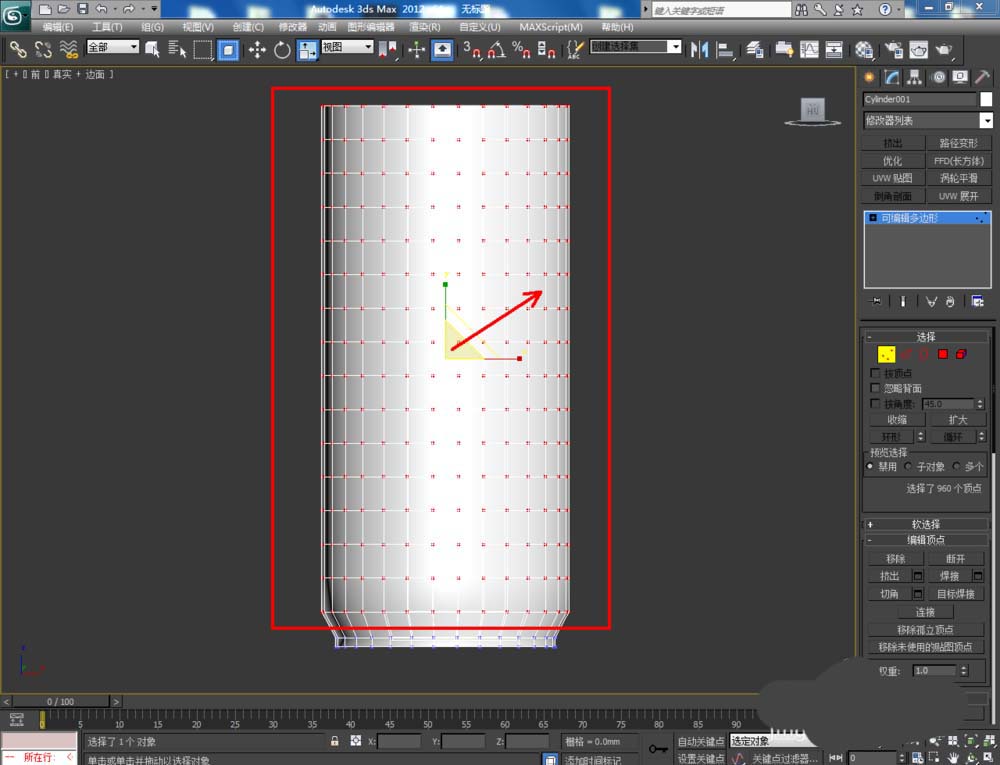Viewport: 1000px width, 765px height.
Task: Open the Hierarchy panel tab icon
Action: 912,77
